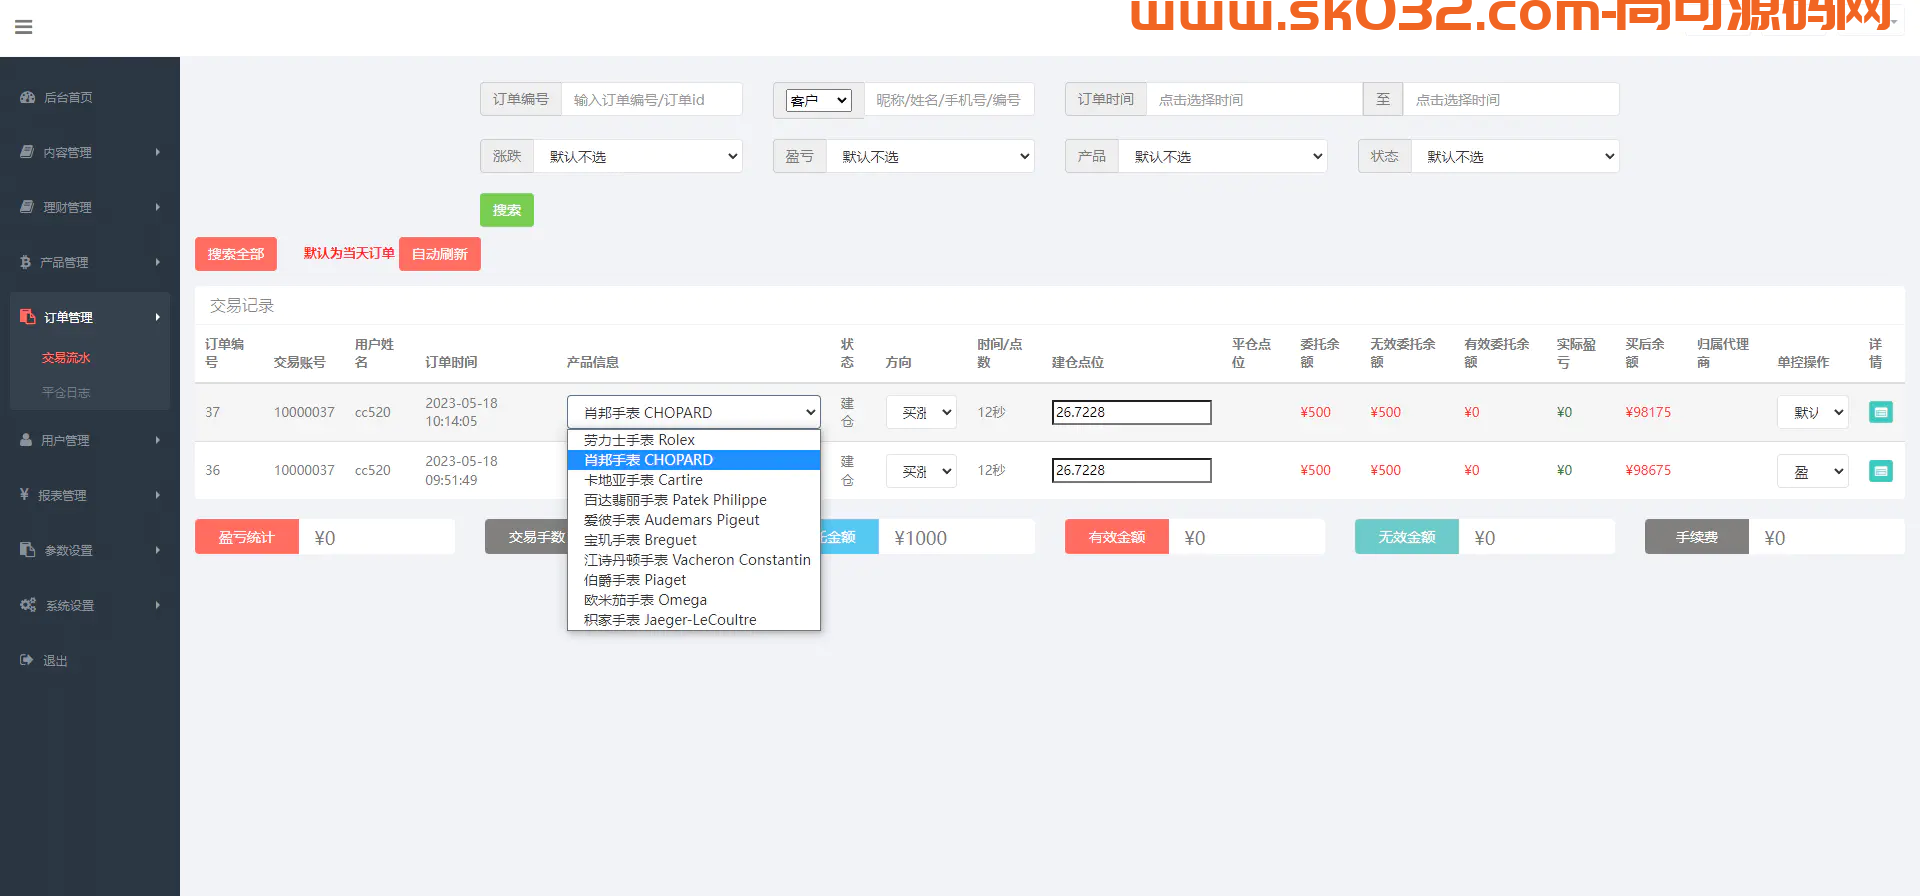
Task: Click the 手续费 label button
Action: pos(1697,537)
